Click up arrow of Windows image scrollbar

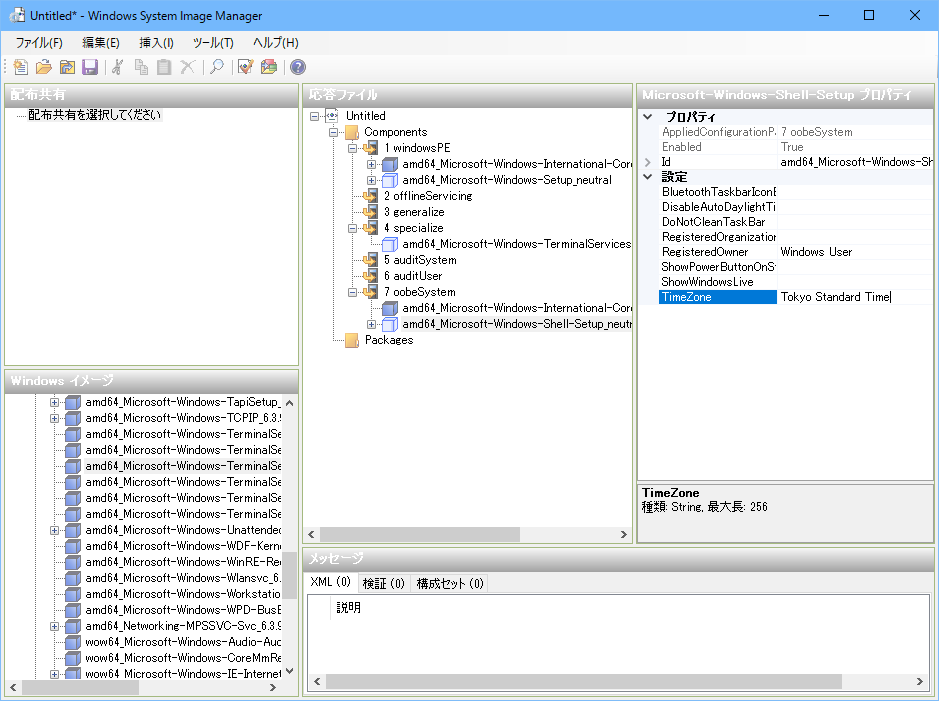point(290,403)
